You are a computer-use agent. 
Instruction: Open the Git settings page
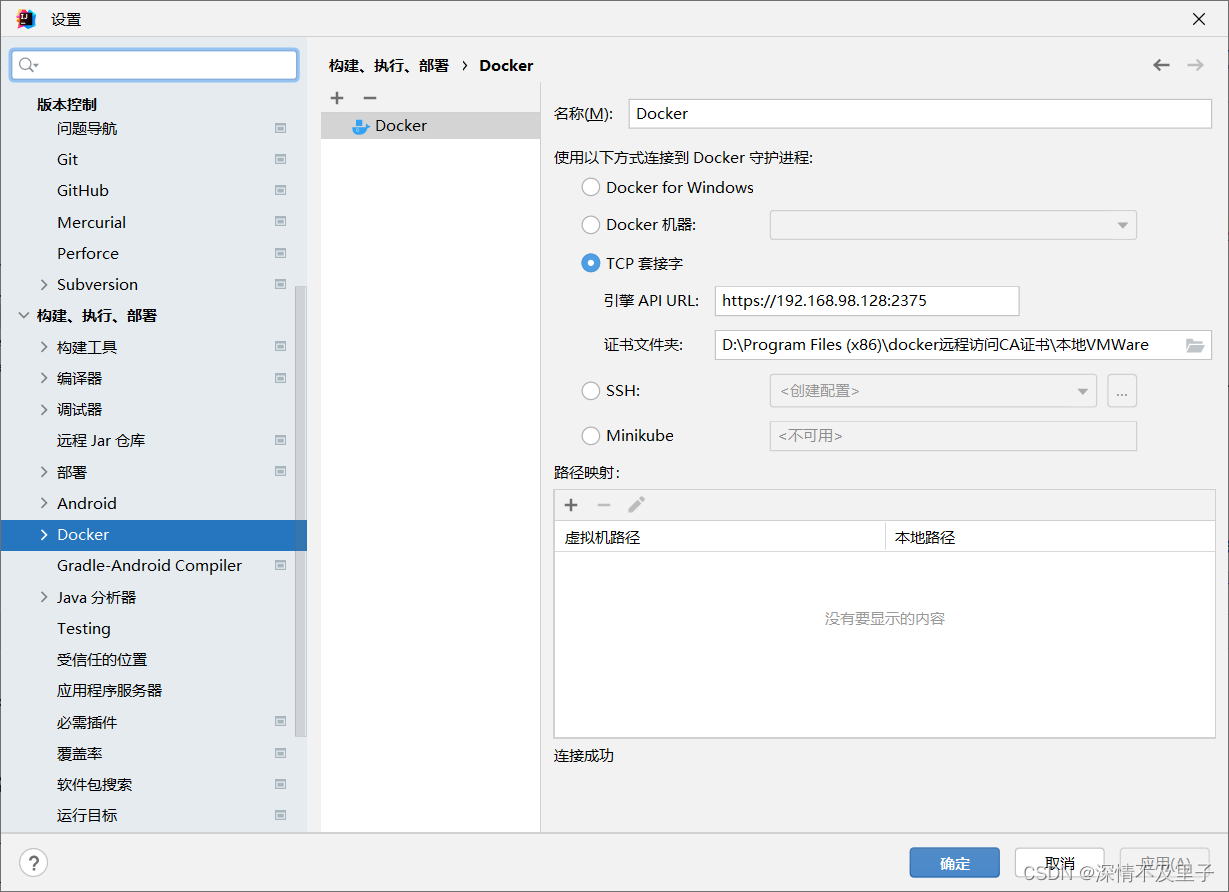[67, 159]
